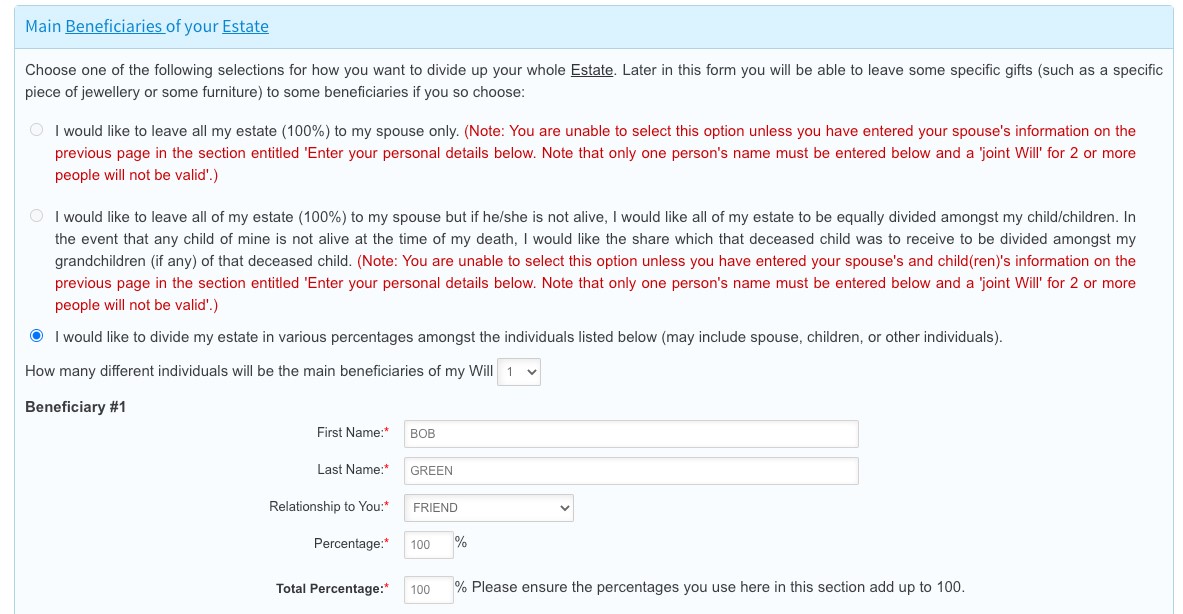Choose the spouse then children equally radio option

pos(37,216)
